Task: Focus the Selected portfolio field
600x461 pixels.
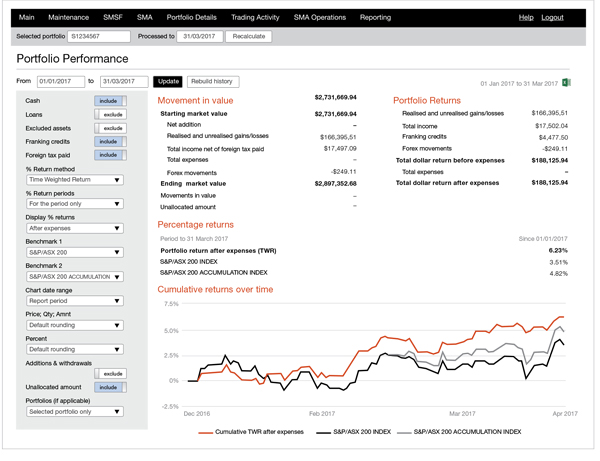Action: [99, 36]
